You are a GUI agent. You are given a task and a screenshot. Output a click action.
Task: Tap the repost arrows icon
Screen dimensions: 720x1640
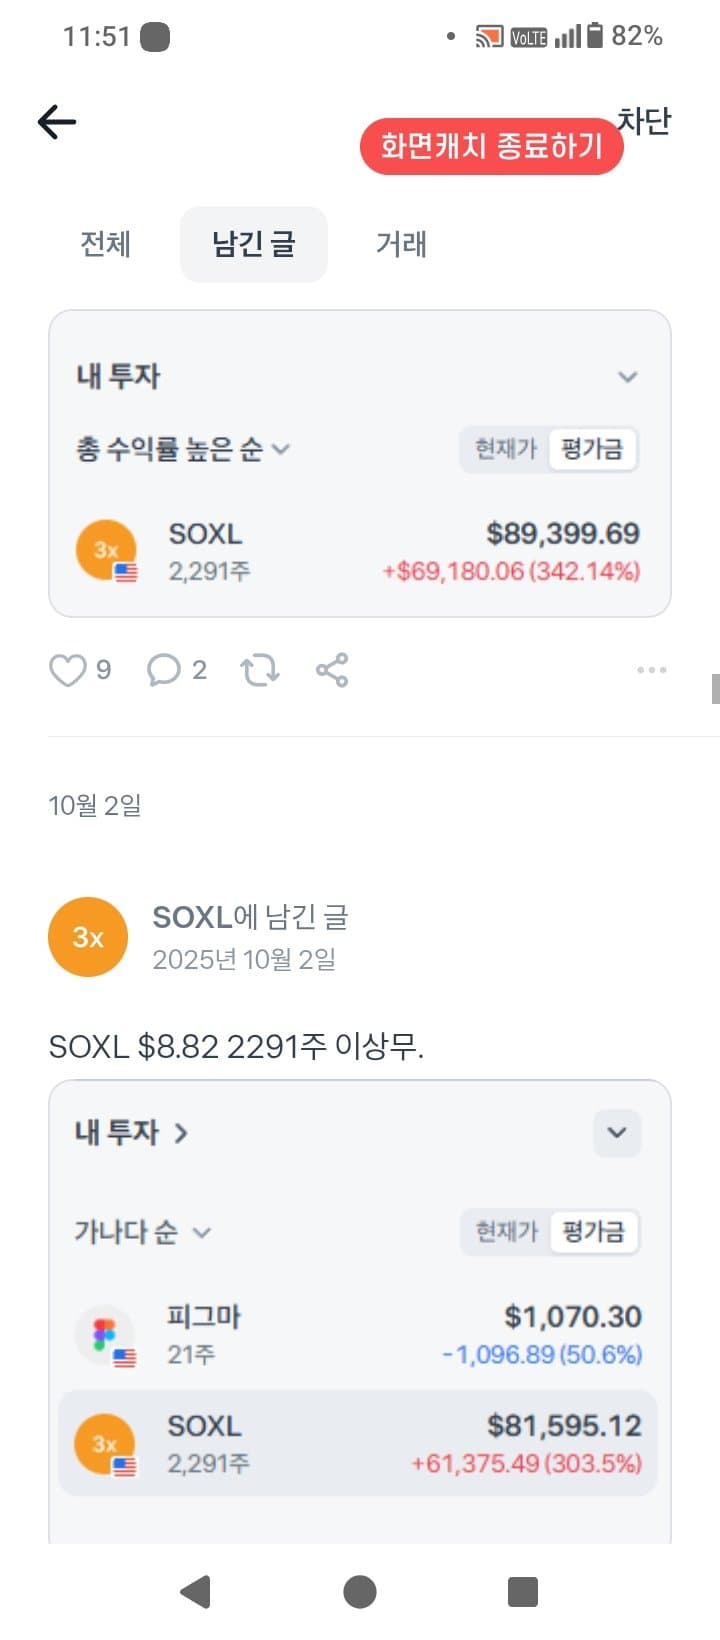(260, 670)
